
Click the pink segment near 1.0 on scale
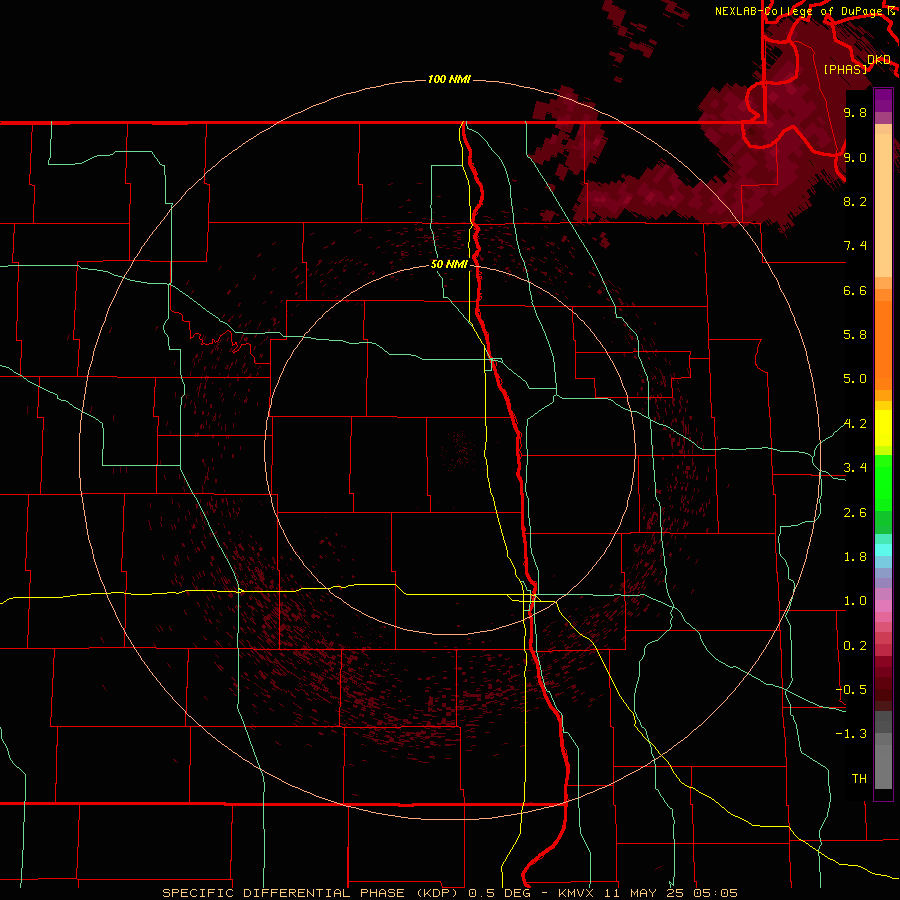883,606
